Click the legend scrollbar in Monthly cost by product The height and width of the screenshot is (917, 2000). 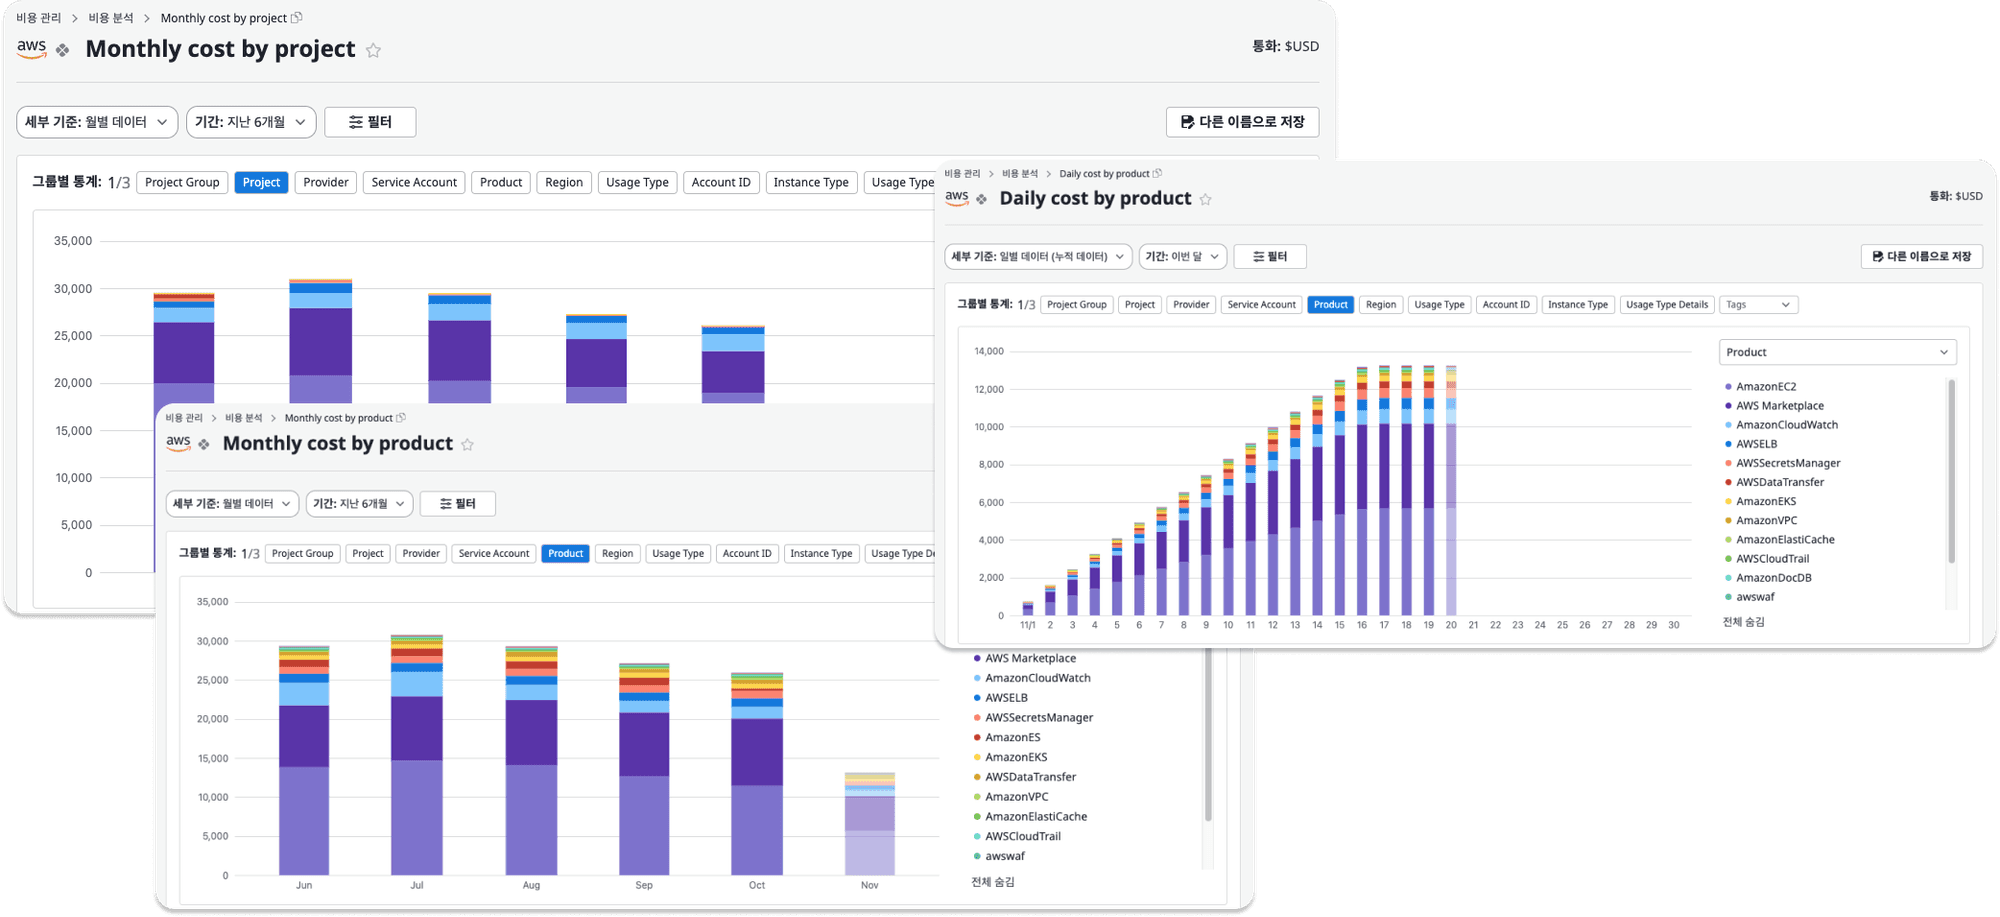click(1208, 735)
